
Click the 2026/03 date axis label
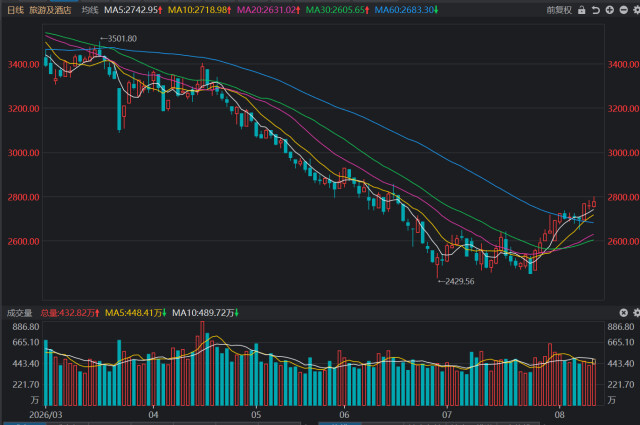click(x=46, y=415)
